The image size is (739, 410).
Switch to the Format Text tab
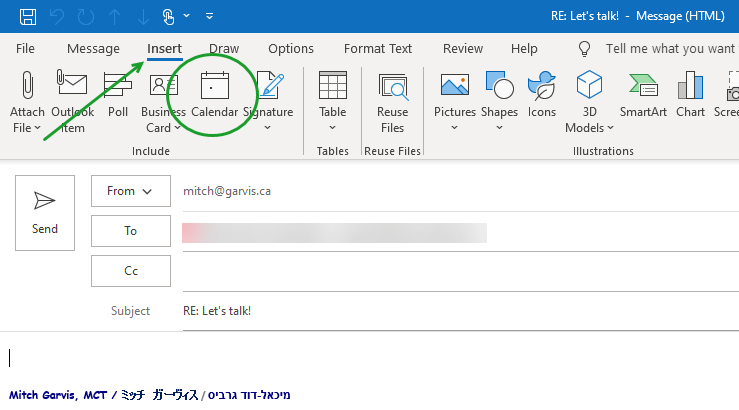click(x=377, y=49)
